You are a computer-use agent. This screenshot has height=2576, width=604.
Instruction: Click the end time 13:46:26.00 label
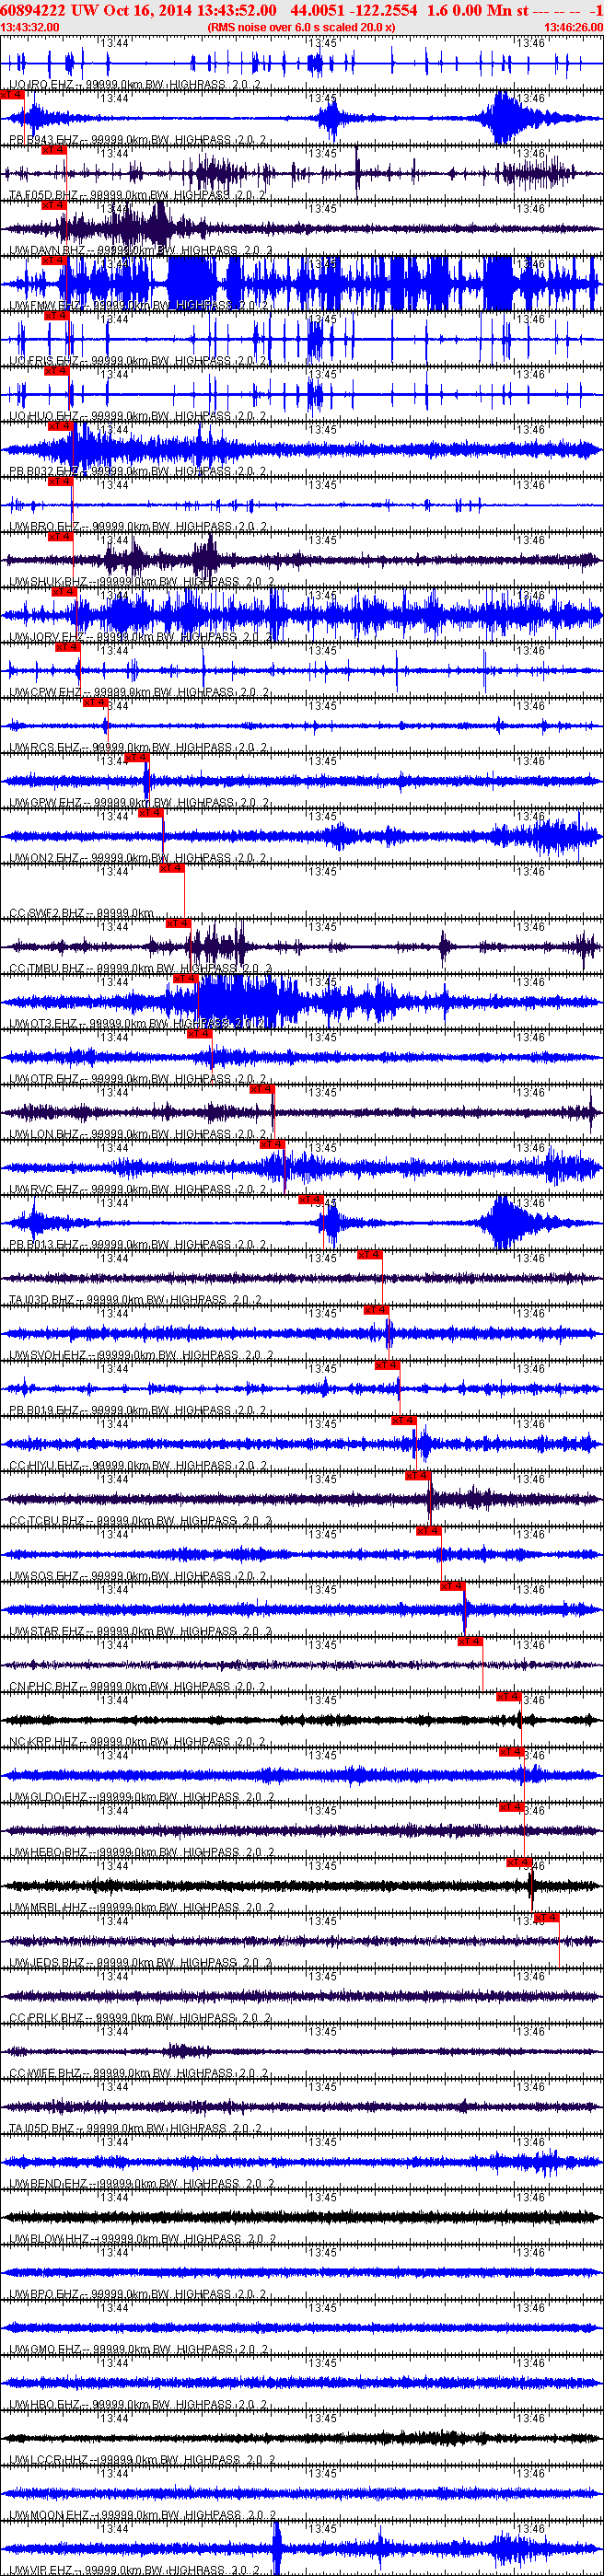(573, 27)
